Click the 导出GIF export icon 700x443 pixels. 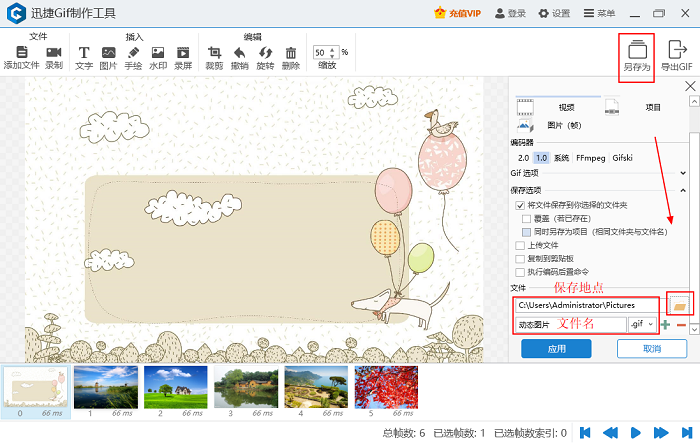pyautogui.click(x=677, y=50)
